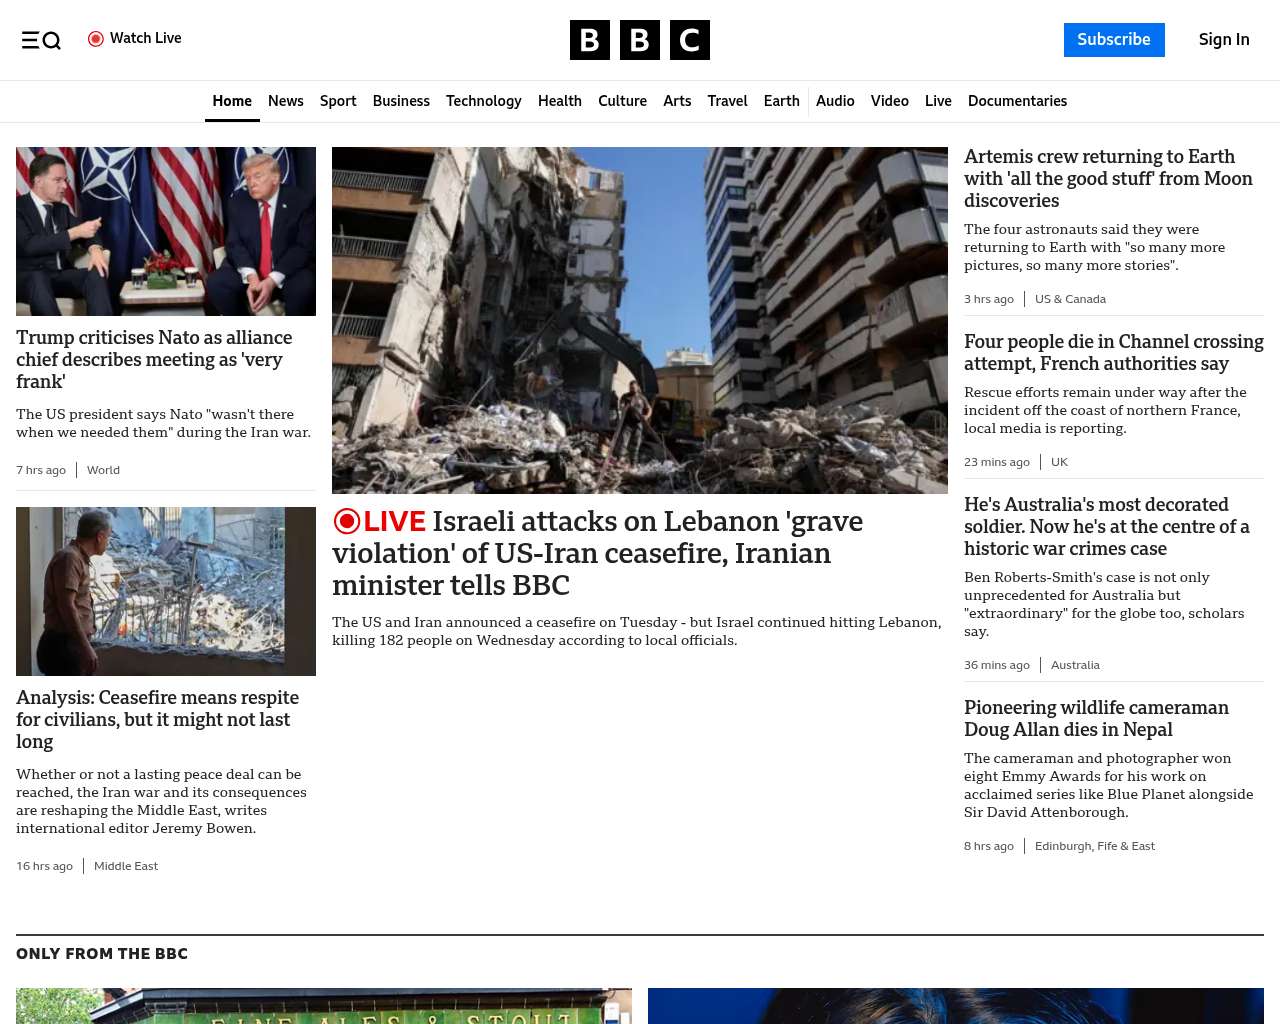The height and width of the screenshot is (1024, 1280).
Task: Click the Only From The BBC heading
Action: point(102,954)
